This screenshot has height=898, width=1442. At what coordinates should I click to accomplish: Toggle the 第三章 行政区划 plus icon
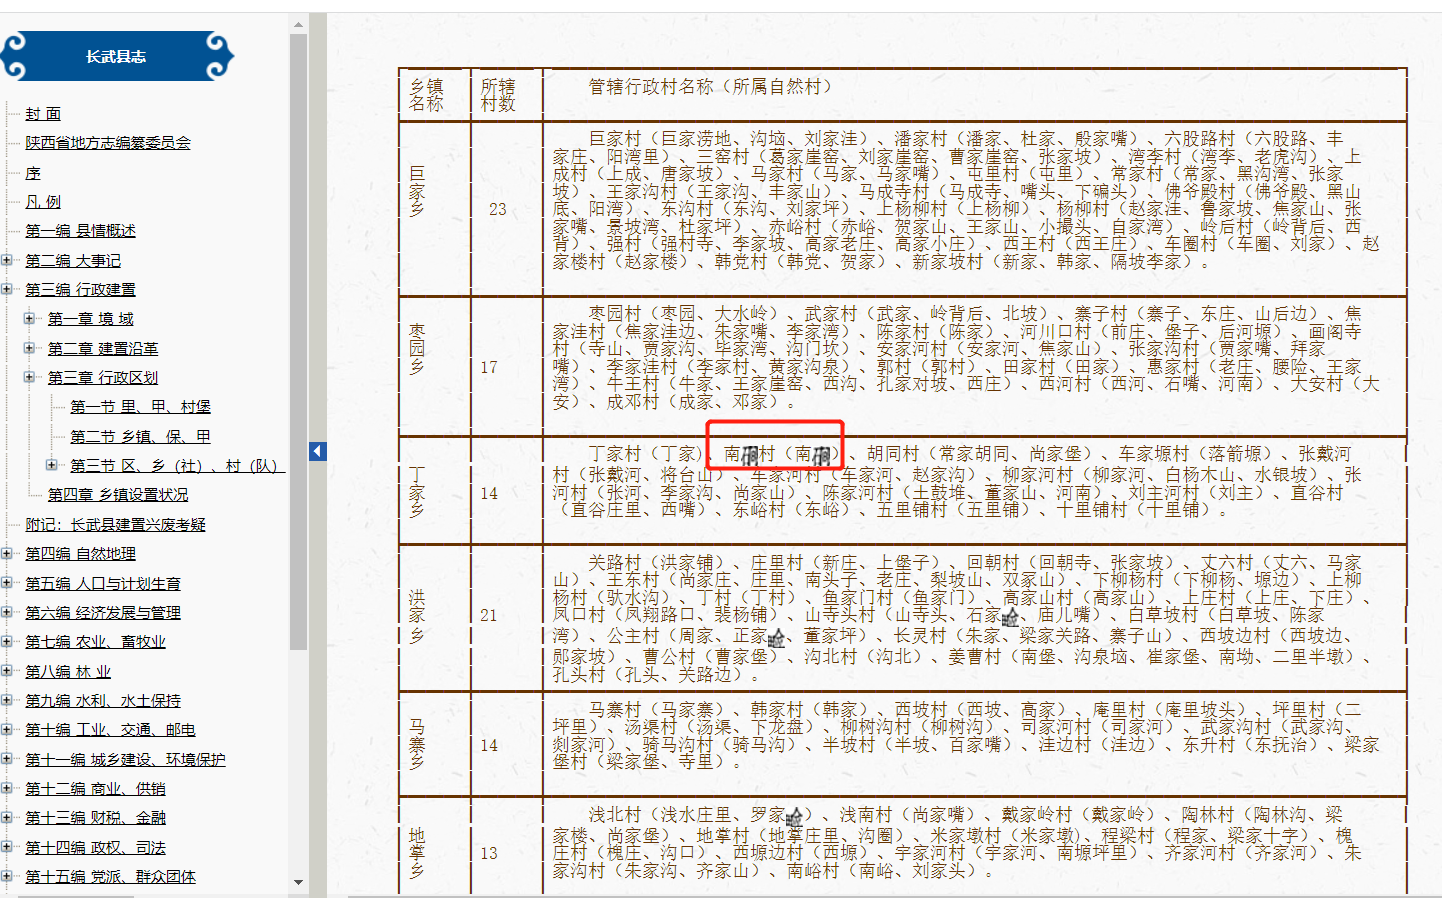coord(29,377)
